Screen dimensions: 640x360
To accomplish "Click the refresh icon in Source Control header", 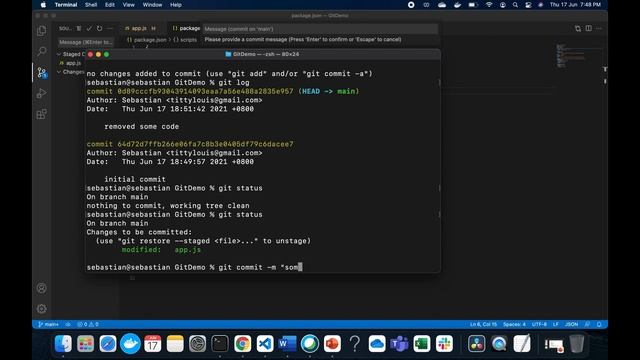I will click(100, 29).
